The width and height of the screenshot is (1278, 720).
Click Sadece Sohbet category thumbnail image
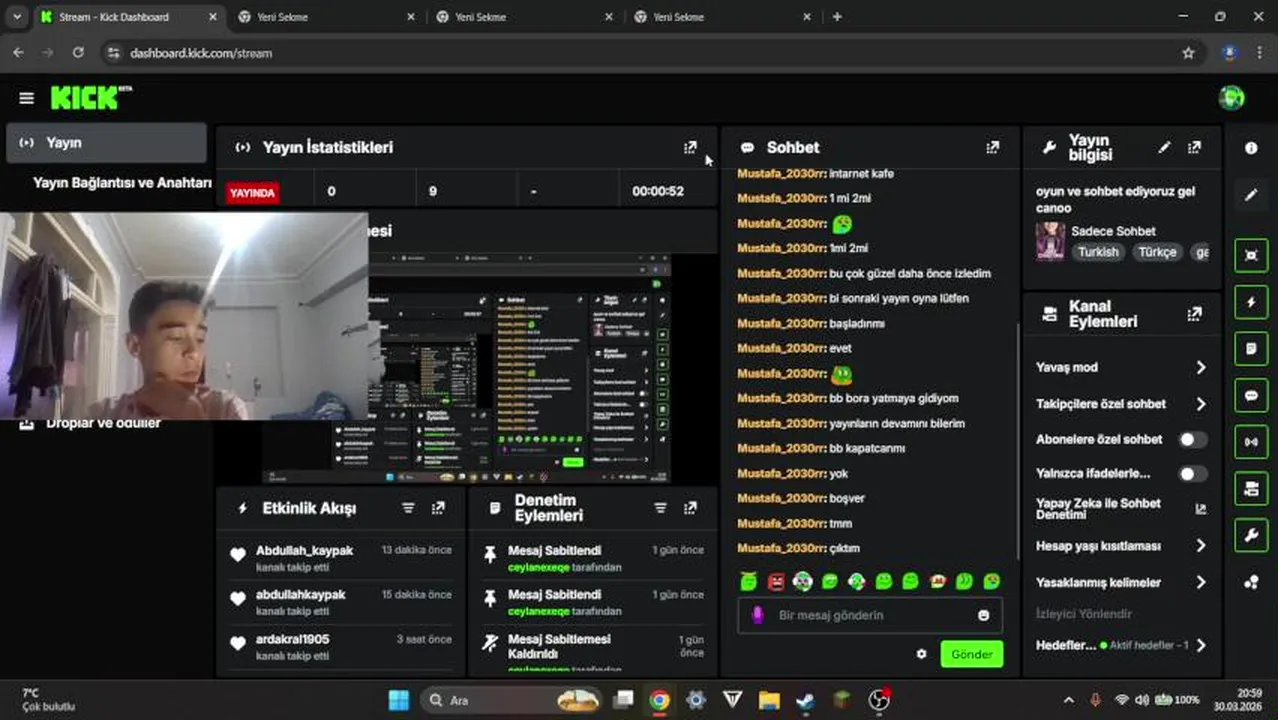tap(1050, 241)
